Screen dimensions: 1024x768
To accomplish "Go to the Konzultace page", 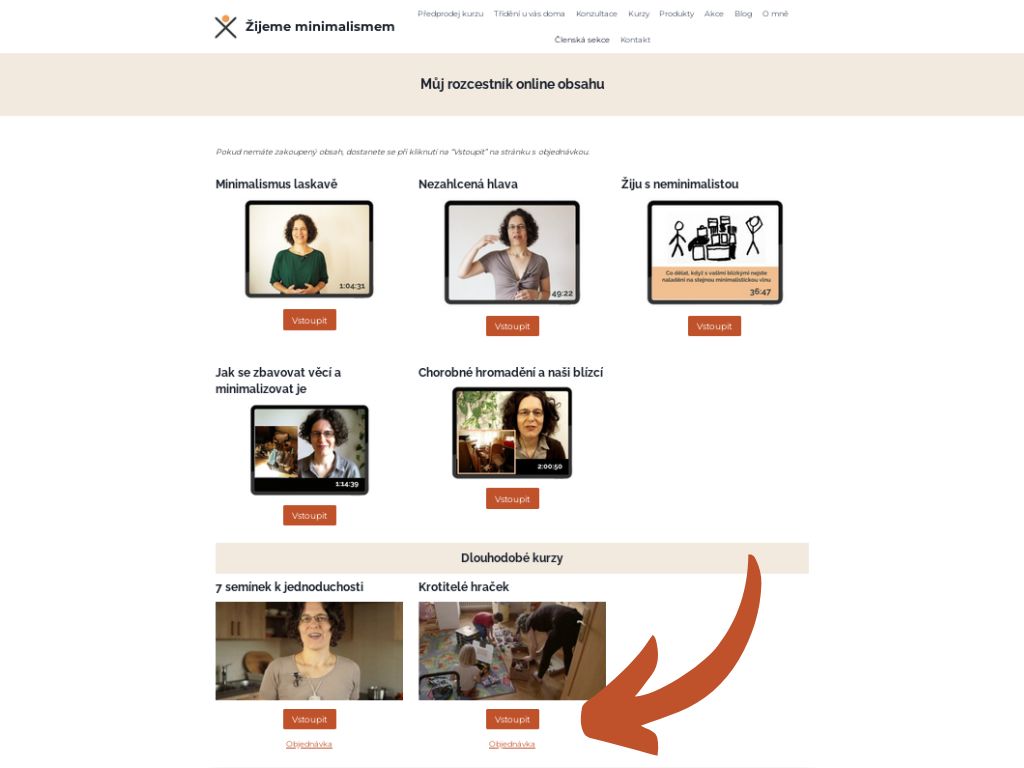I will [596, 14].
